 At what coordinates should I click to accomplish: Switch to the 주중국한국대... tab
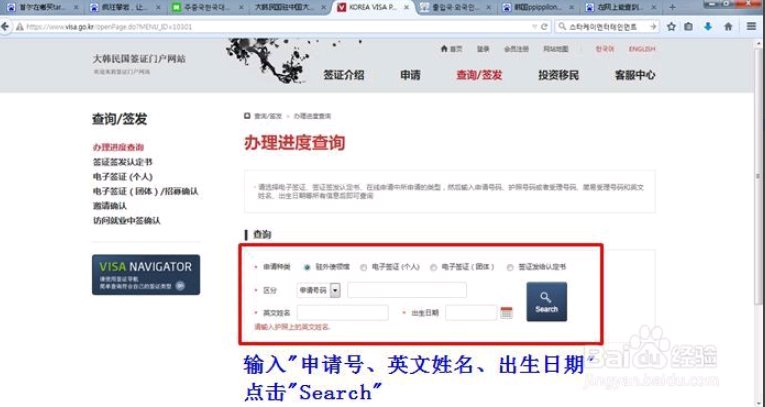(x=207, y=8)
